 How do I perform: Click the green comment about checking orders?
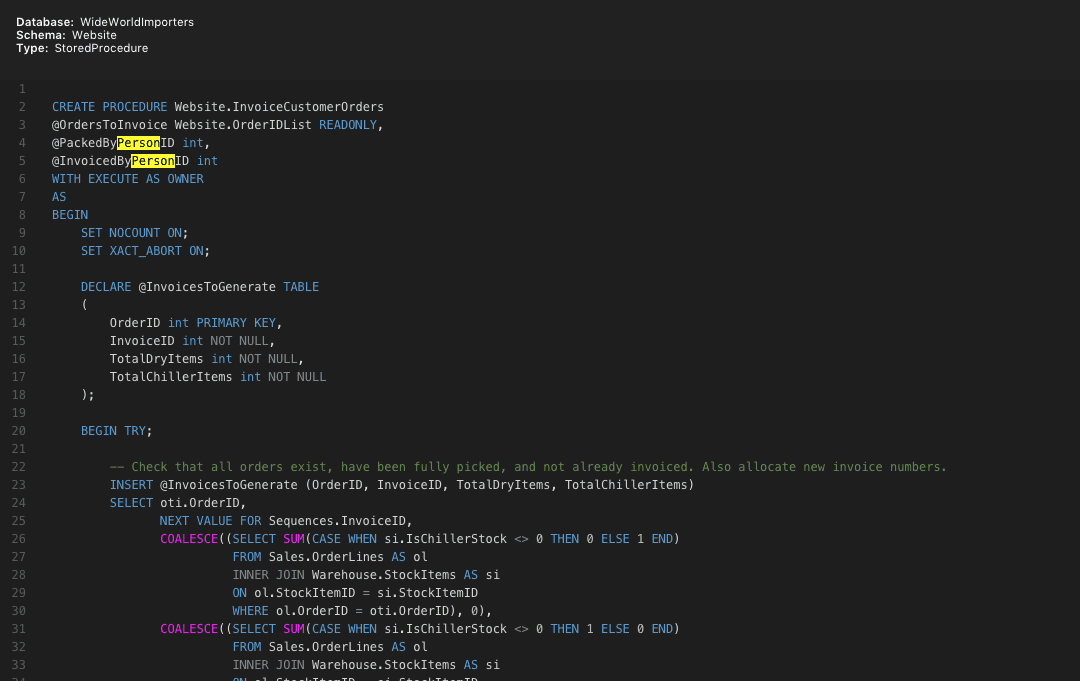coord(528,467)
